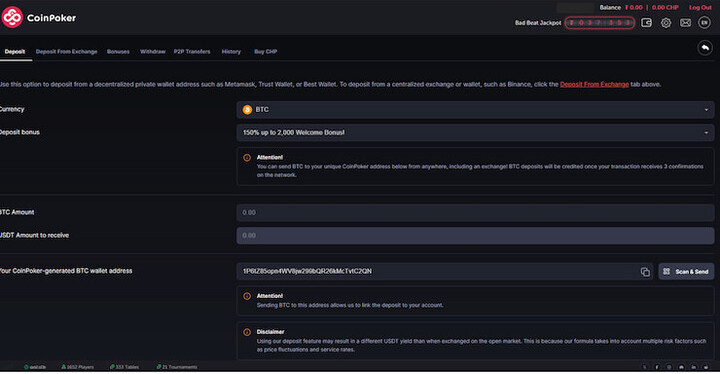This screenshot has height=374, width=720.
Task: Click the CoinPoker logo
Action: point(39,17)
